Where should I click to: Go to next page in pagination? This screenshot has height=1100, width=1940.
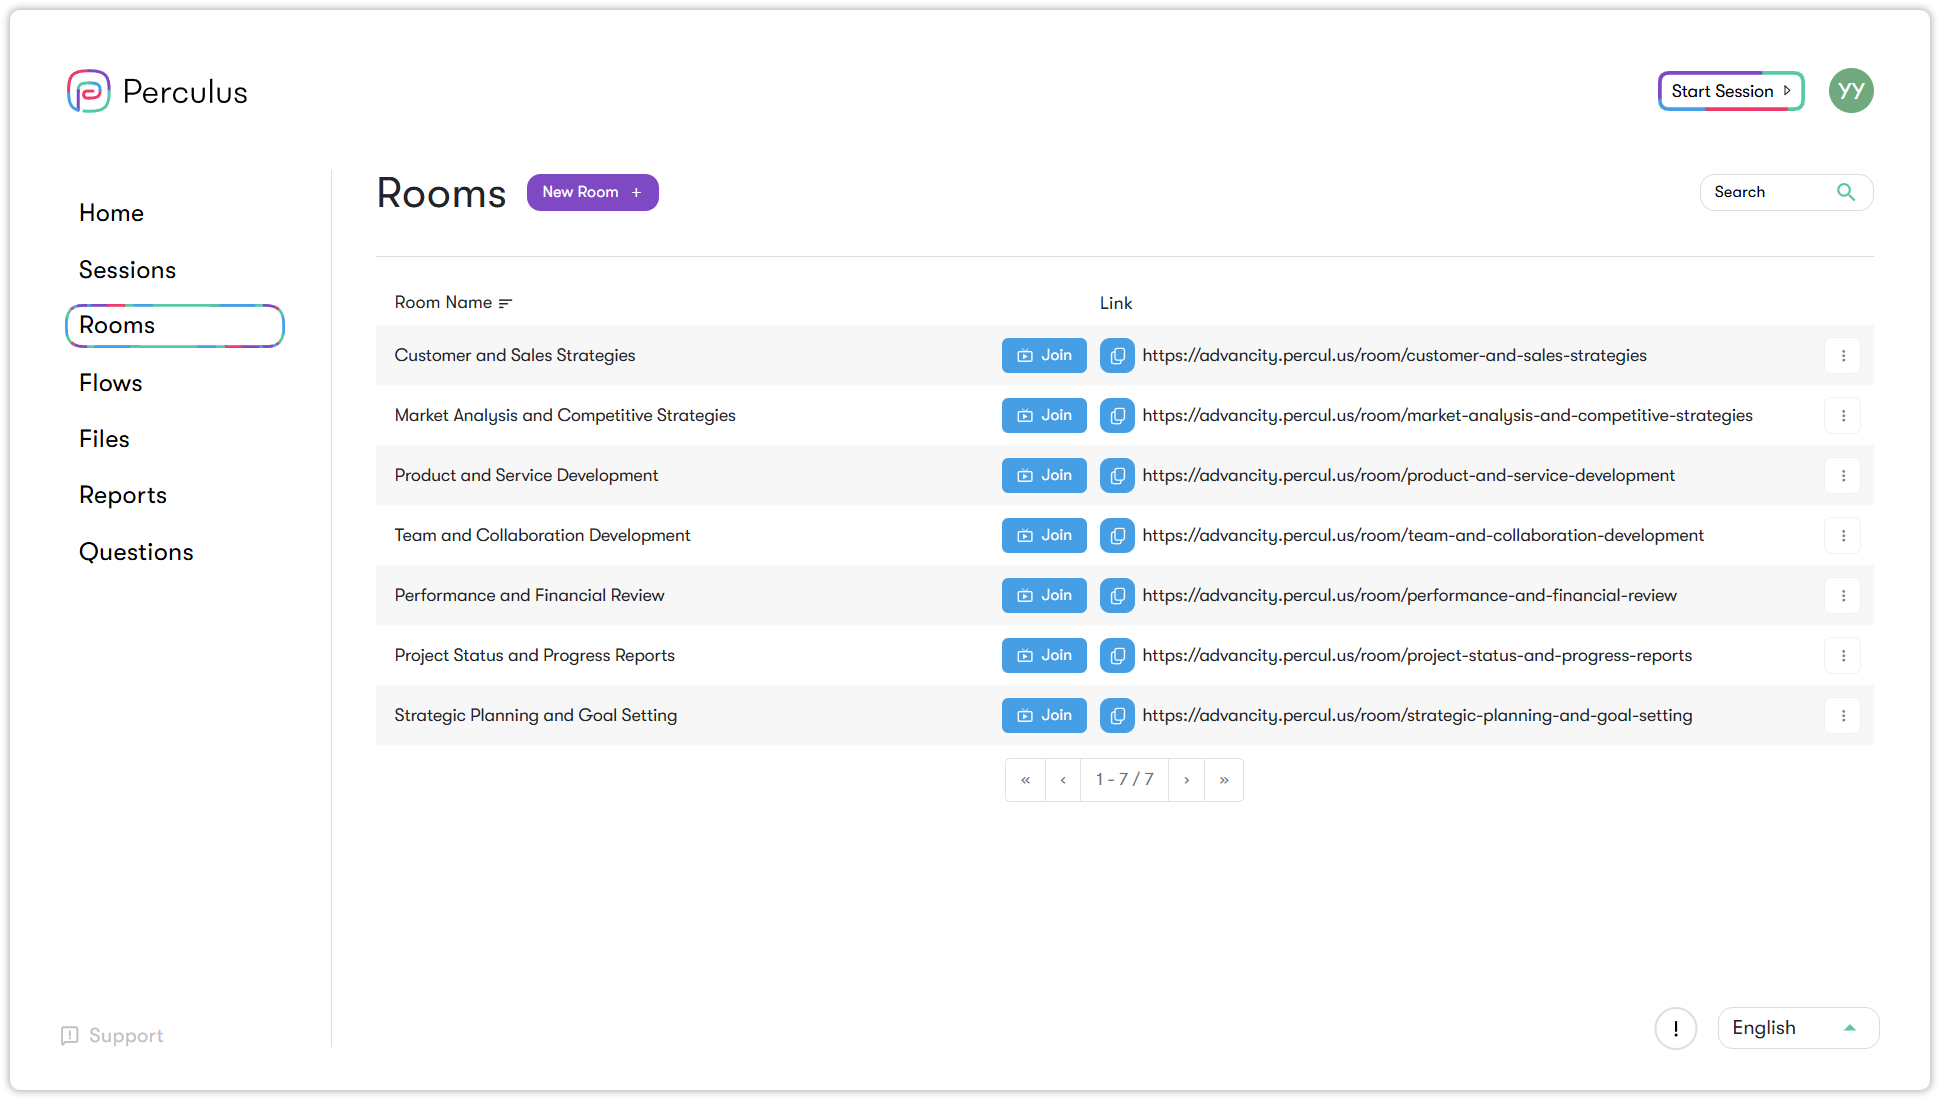pos(1186,780)
